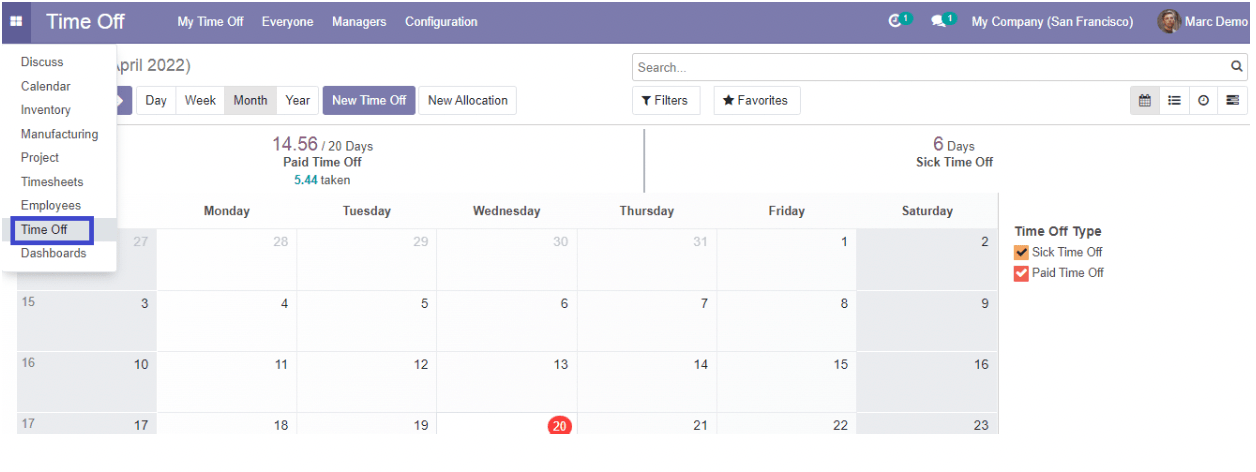
Task: Click Marc Demo's avatar picture
Action: click(x=1168, y=21)
